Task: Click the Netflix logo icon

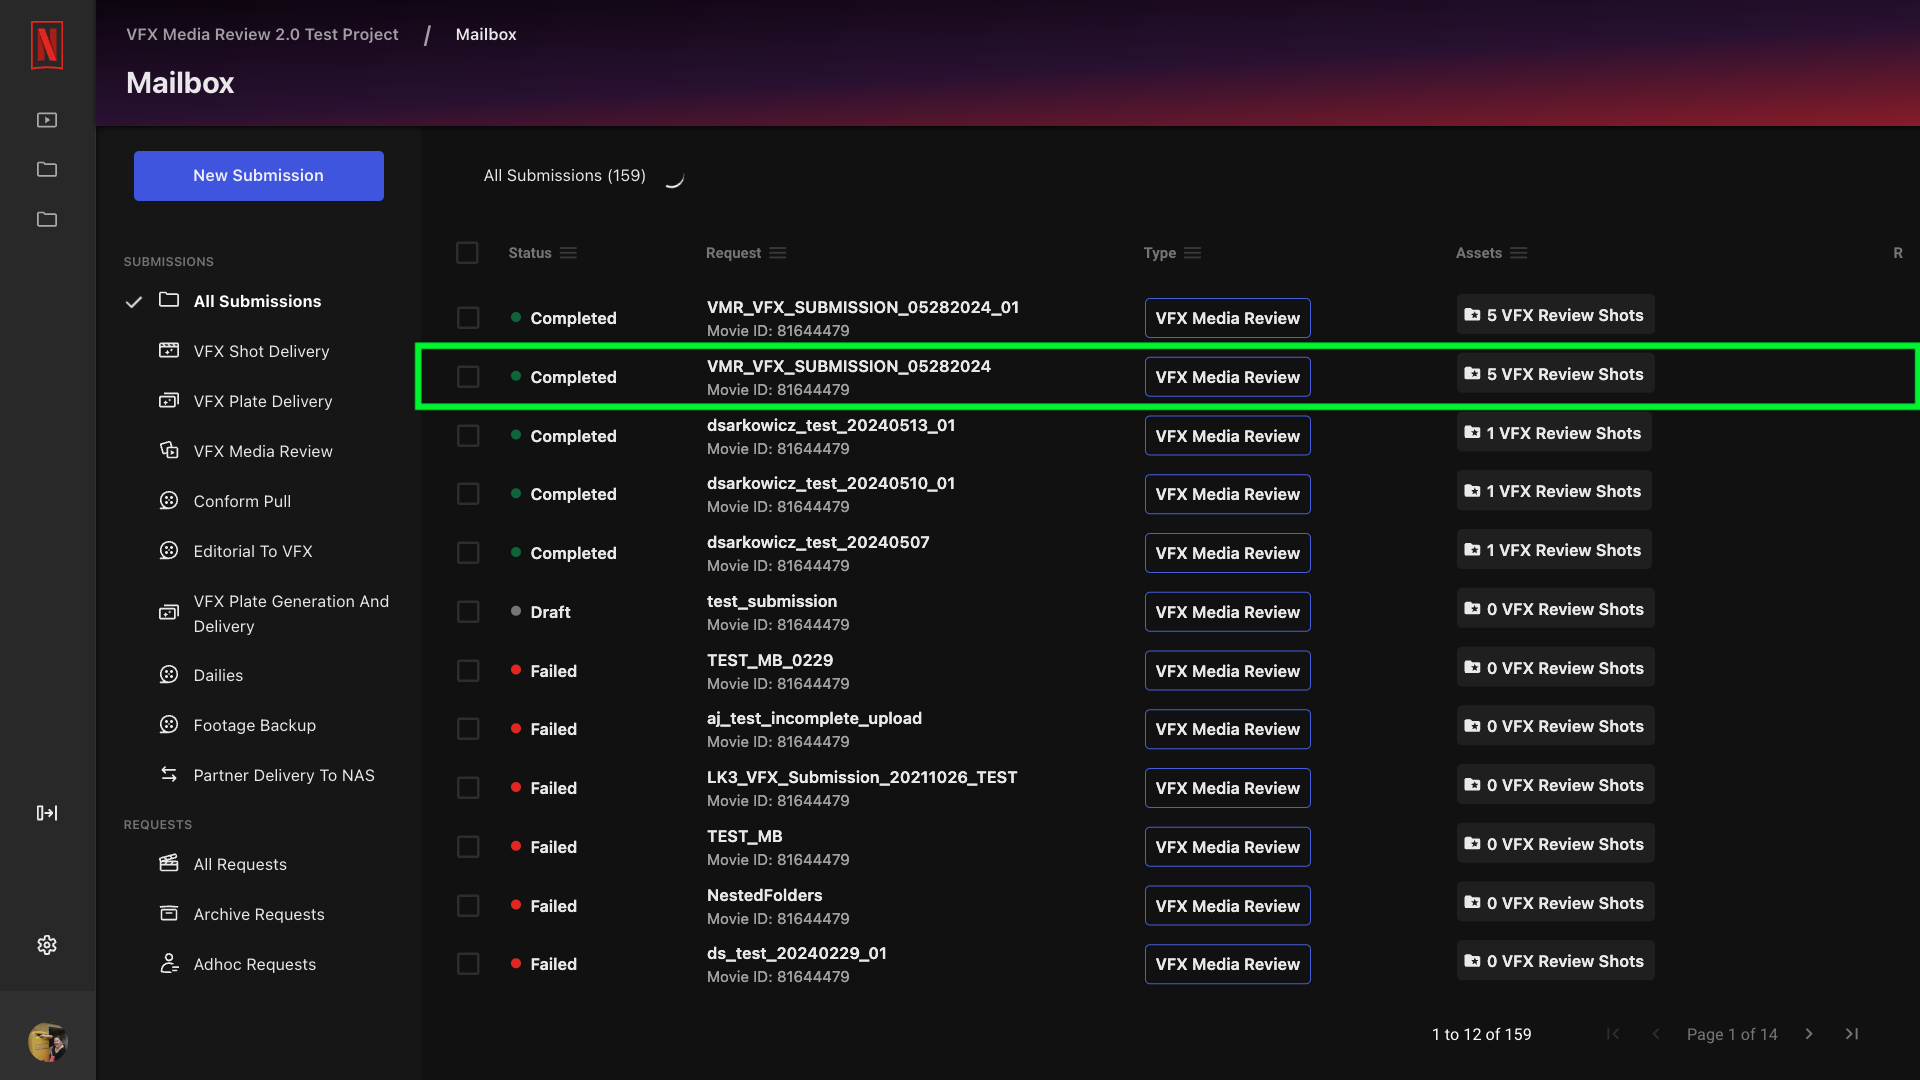Action: [47, 45]
